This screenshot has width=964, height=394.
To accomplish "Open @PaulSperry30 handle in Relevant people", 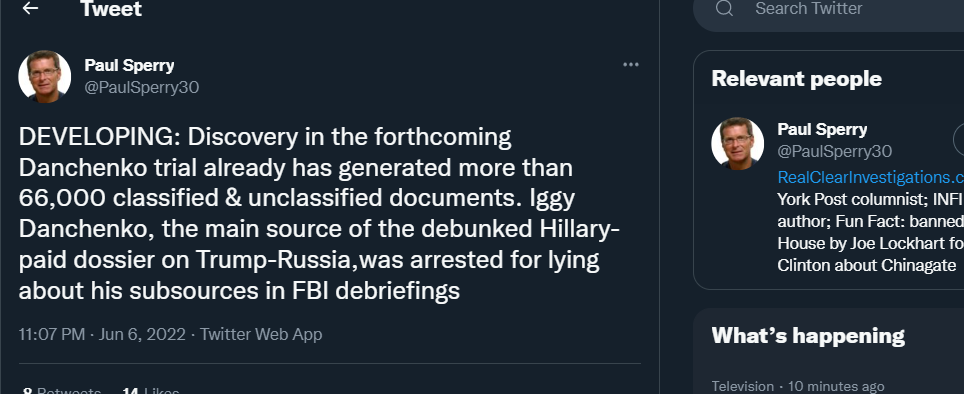I will 834,151.
